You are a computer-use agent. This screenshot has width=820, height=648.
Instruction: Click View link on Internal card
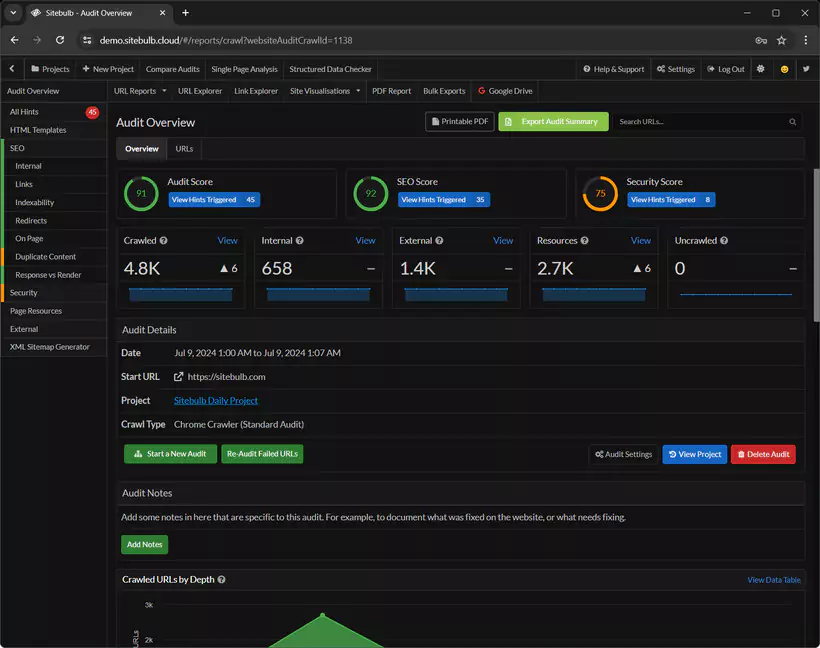(366, 241)
